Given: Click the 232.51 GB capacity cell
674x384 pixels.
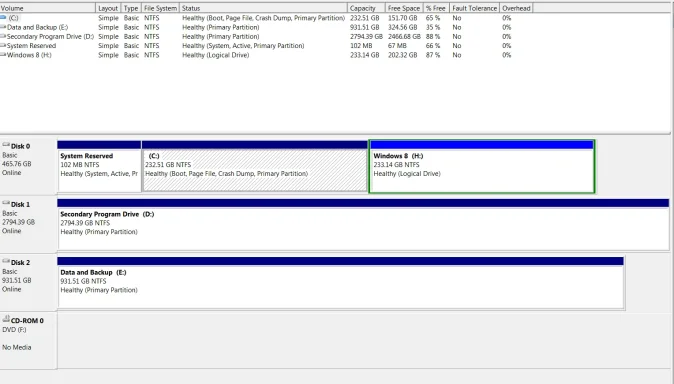Looking at the screenshot, I should [365, 18].
